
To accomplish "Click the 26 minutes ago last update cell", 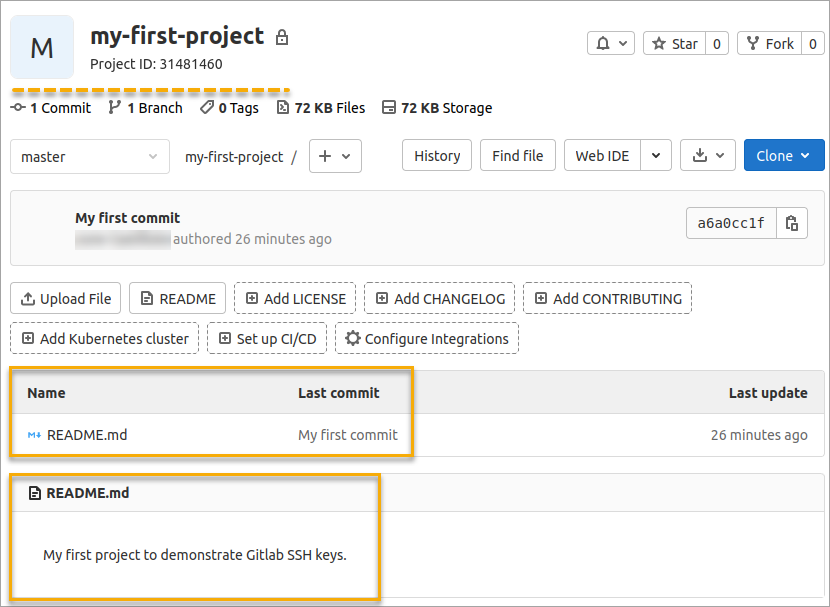I will 759,435.
